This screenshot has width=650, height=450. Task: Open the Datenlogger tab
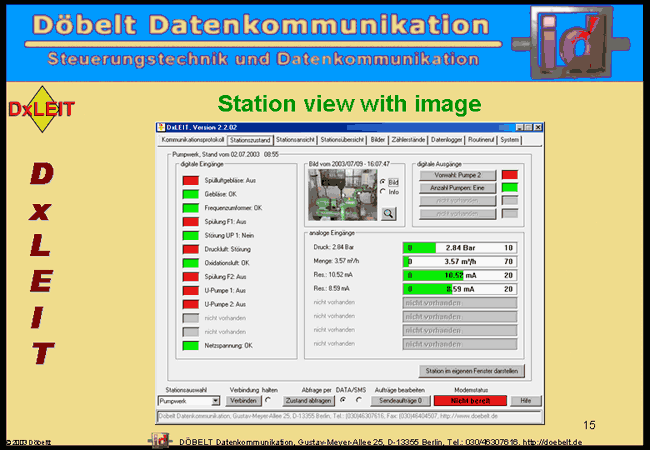446,140
